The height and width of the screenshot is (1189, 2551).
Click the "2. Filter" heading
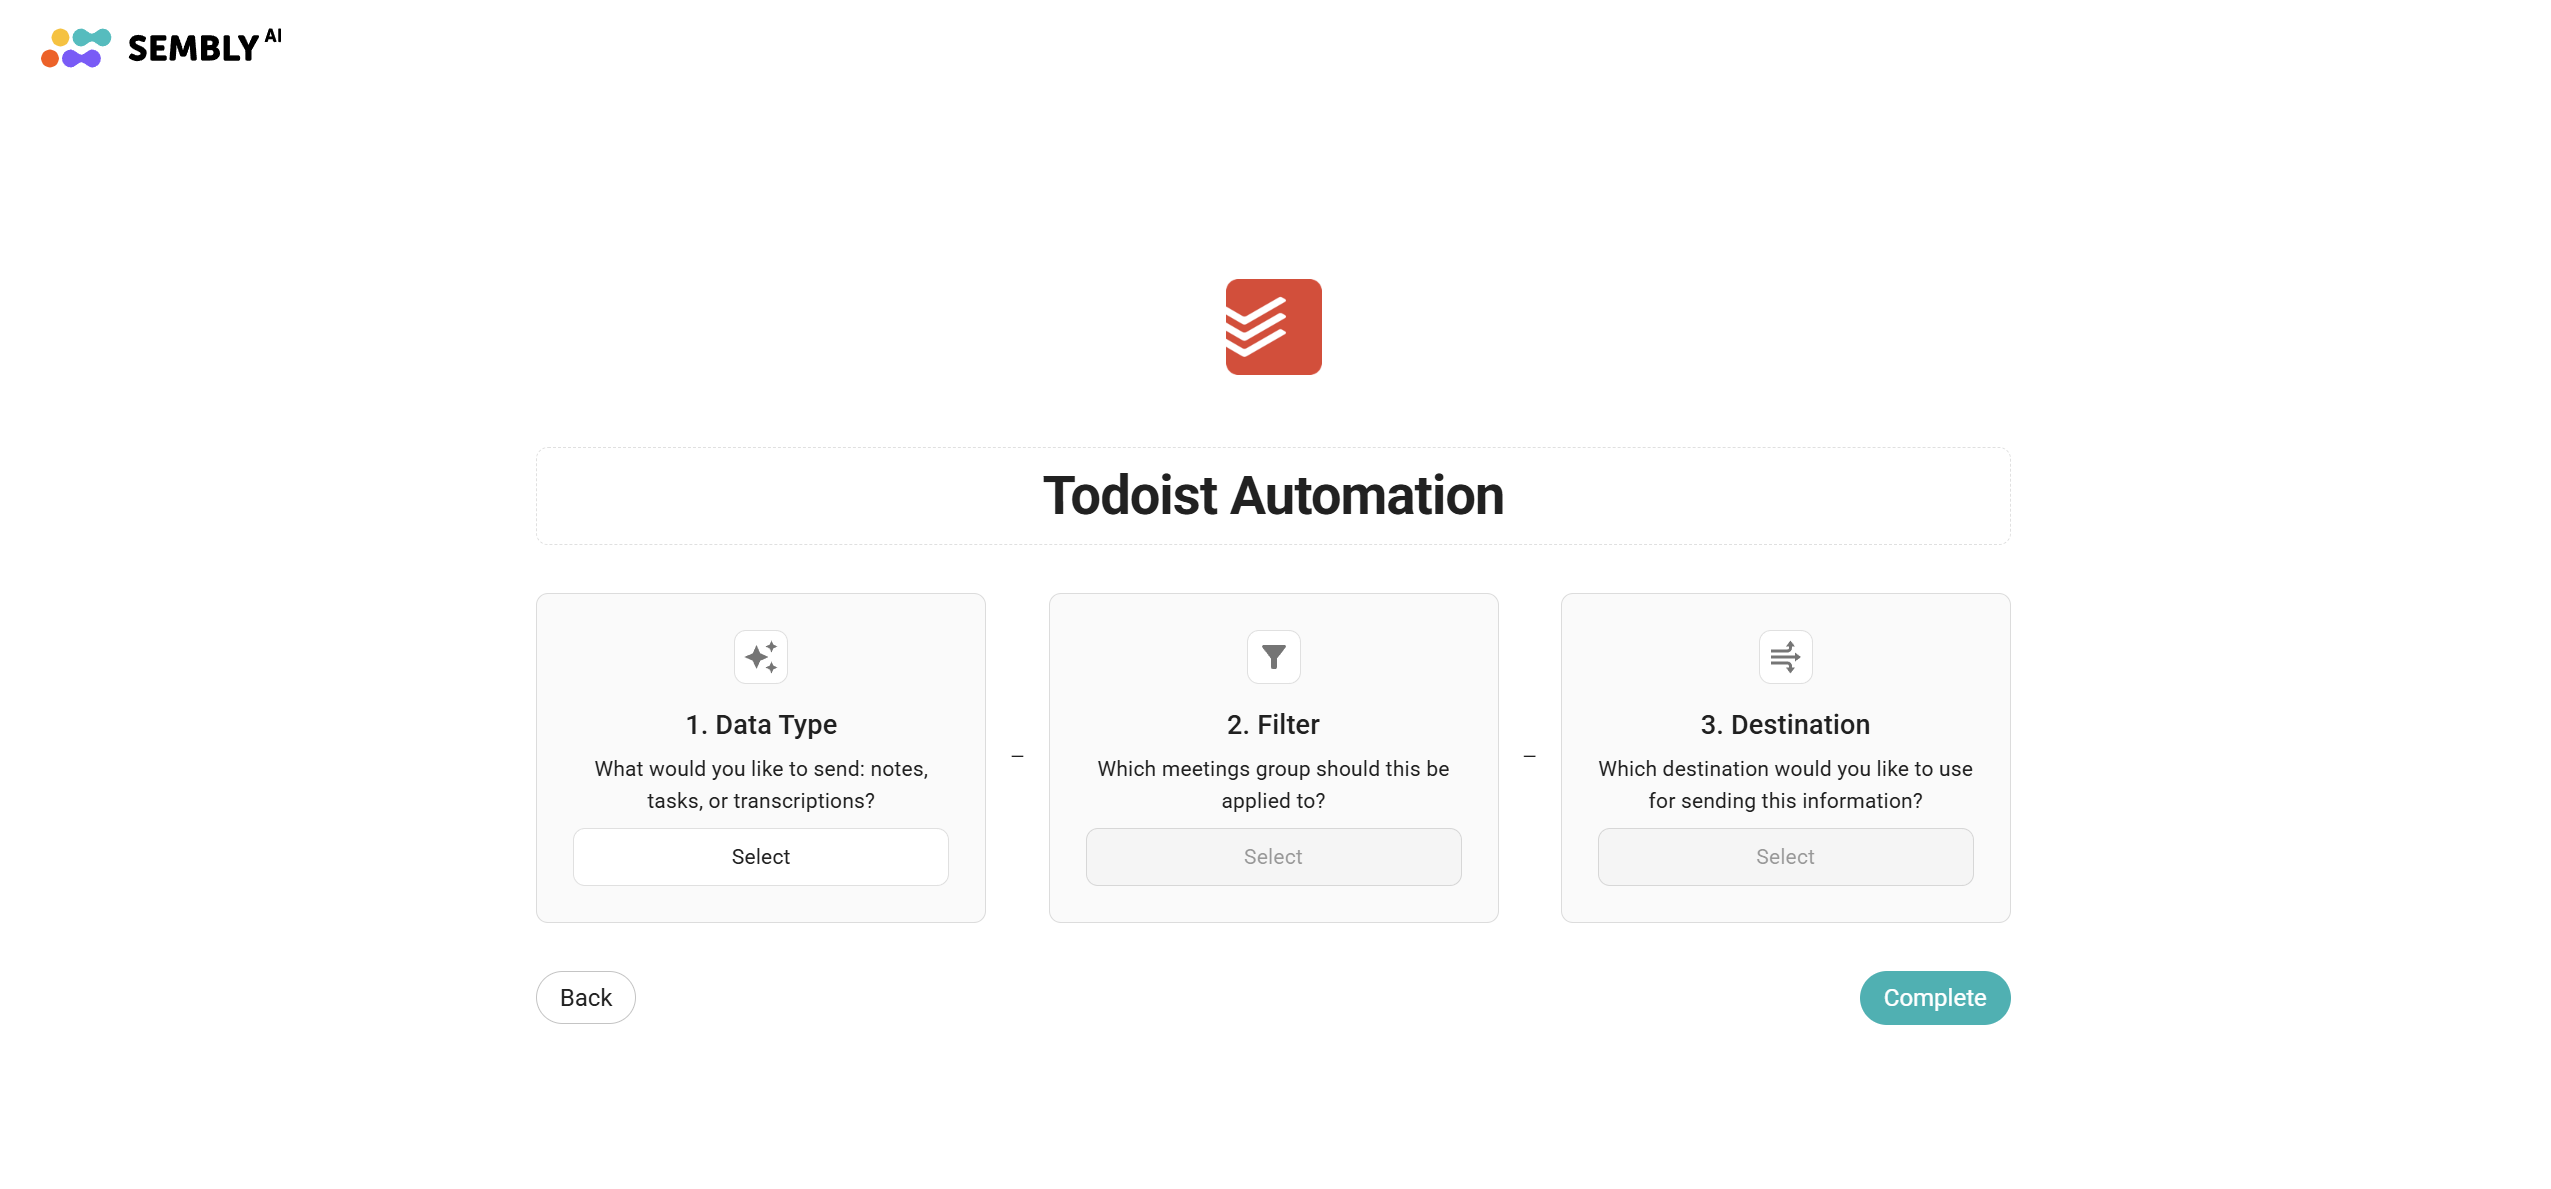point(1273,725)
